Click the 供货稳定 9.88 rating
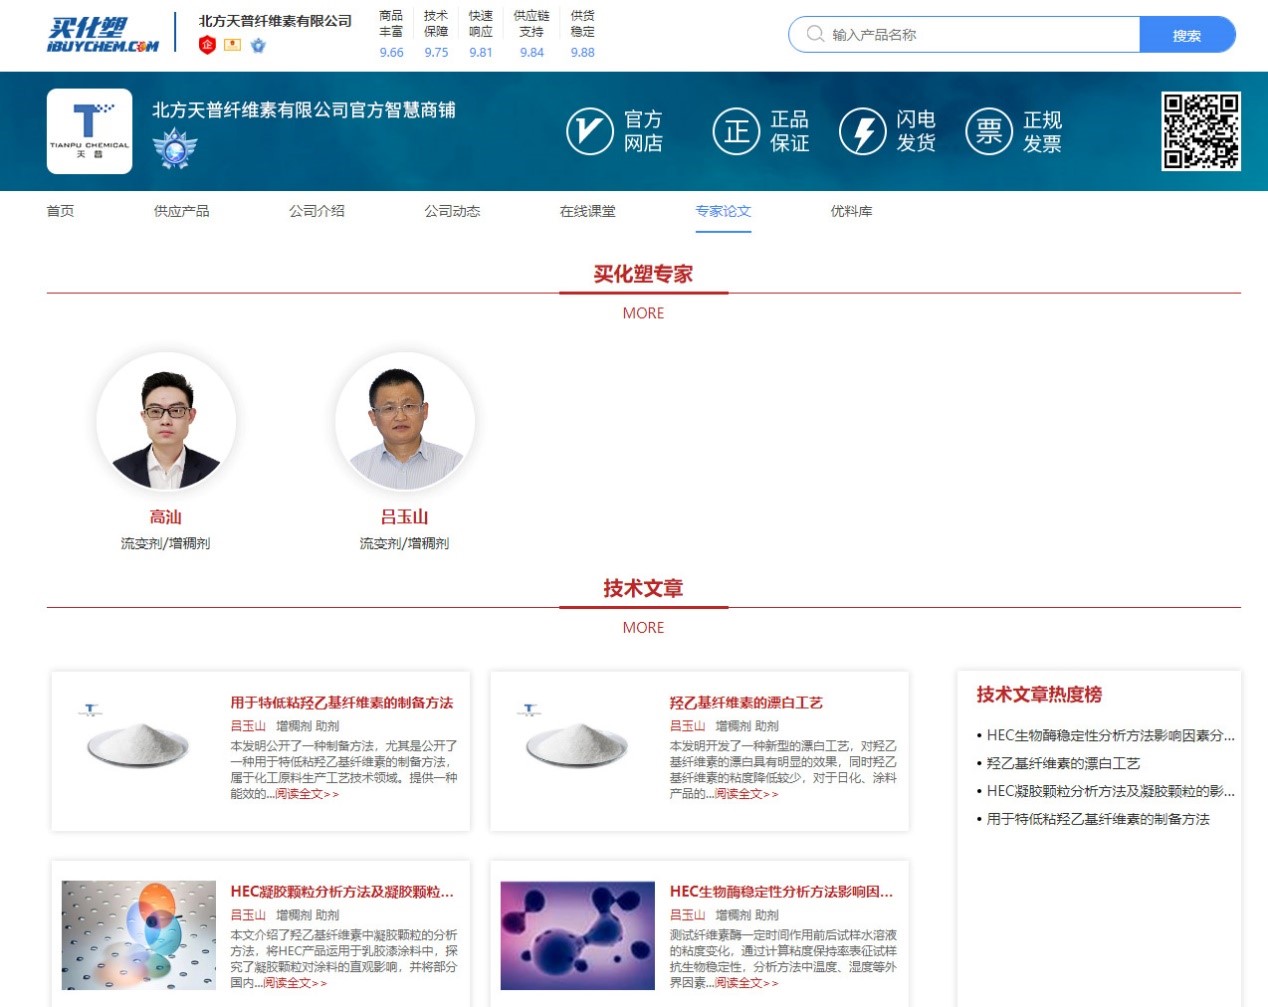1268x1007 pixels. (x=582, y=34)
